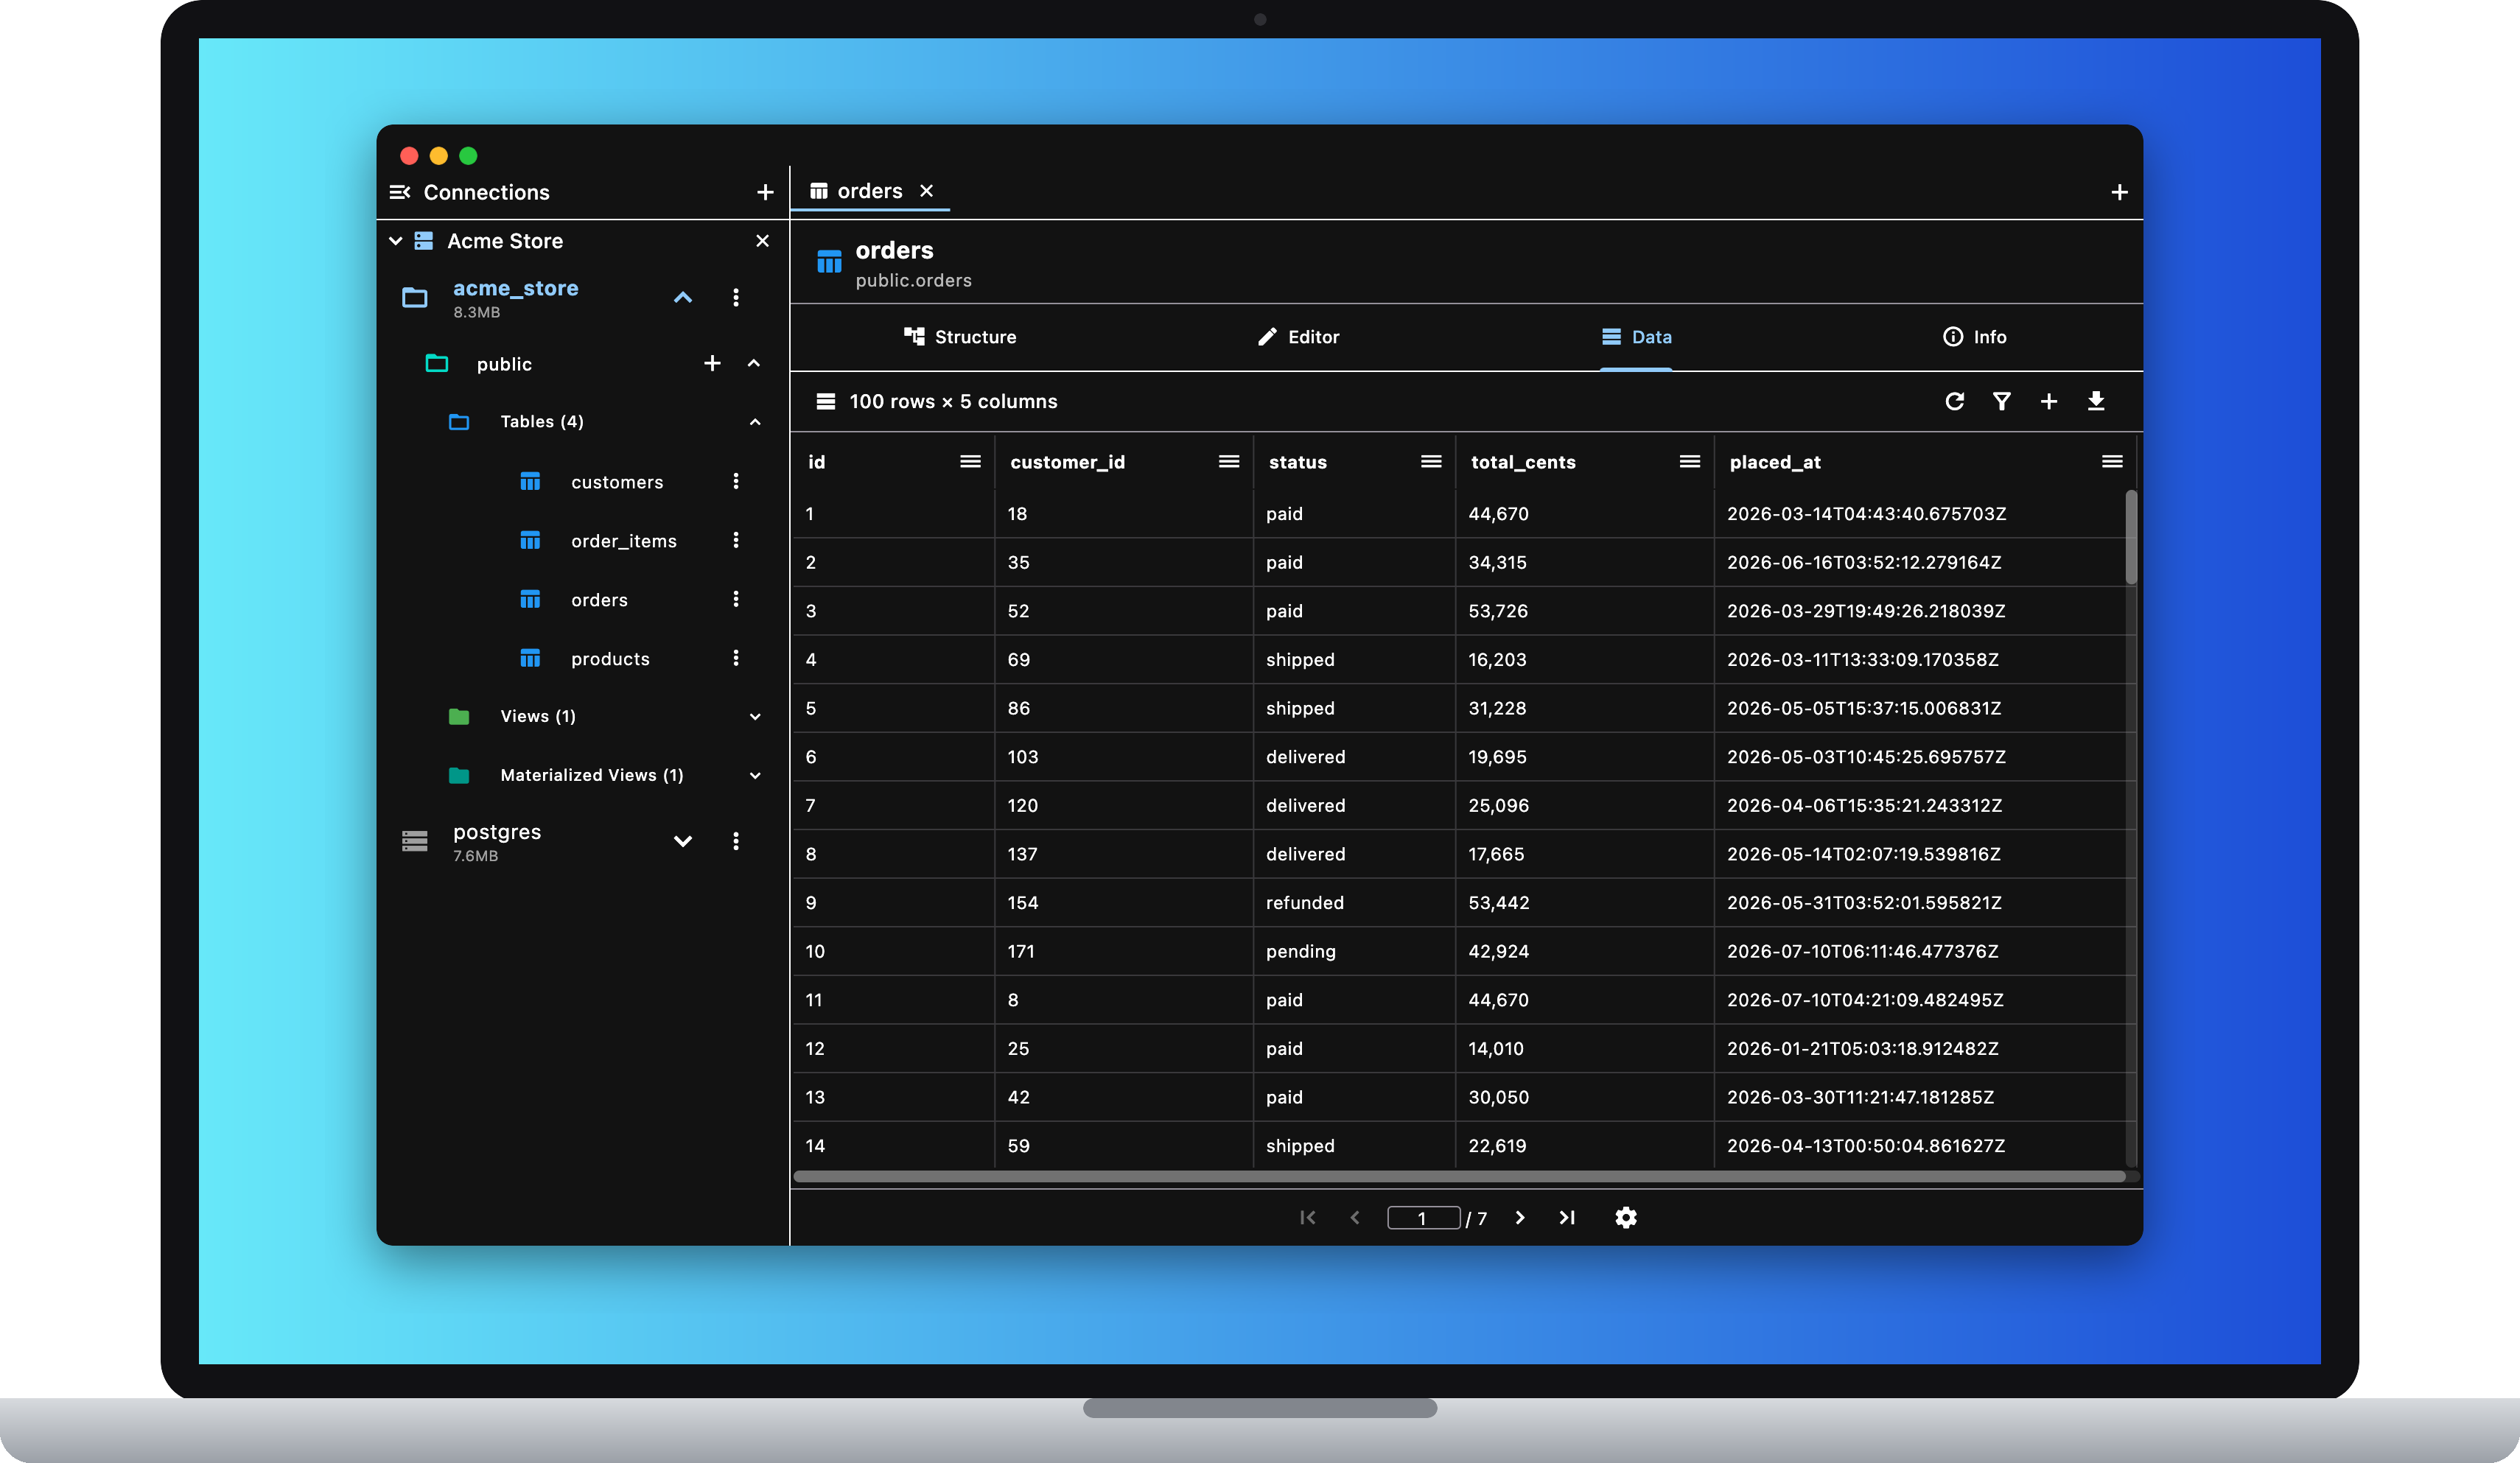Switch to the Data tab
The height and width of the screenshot is (1463, 2520).
1636,337
